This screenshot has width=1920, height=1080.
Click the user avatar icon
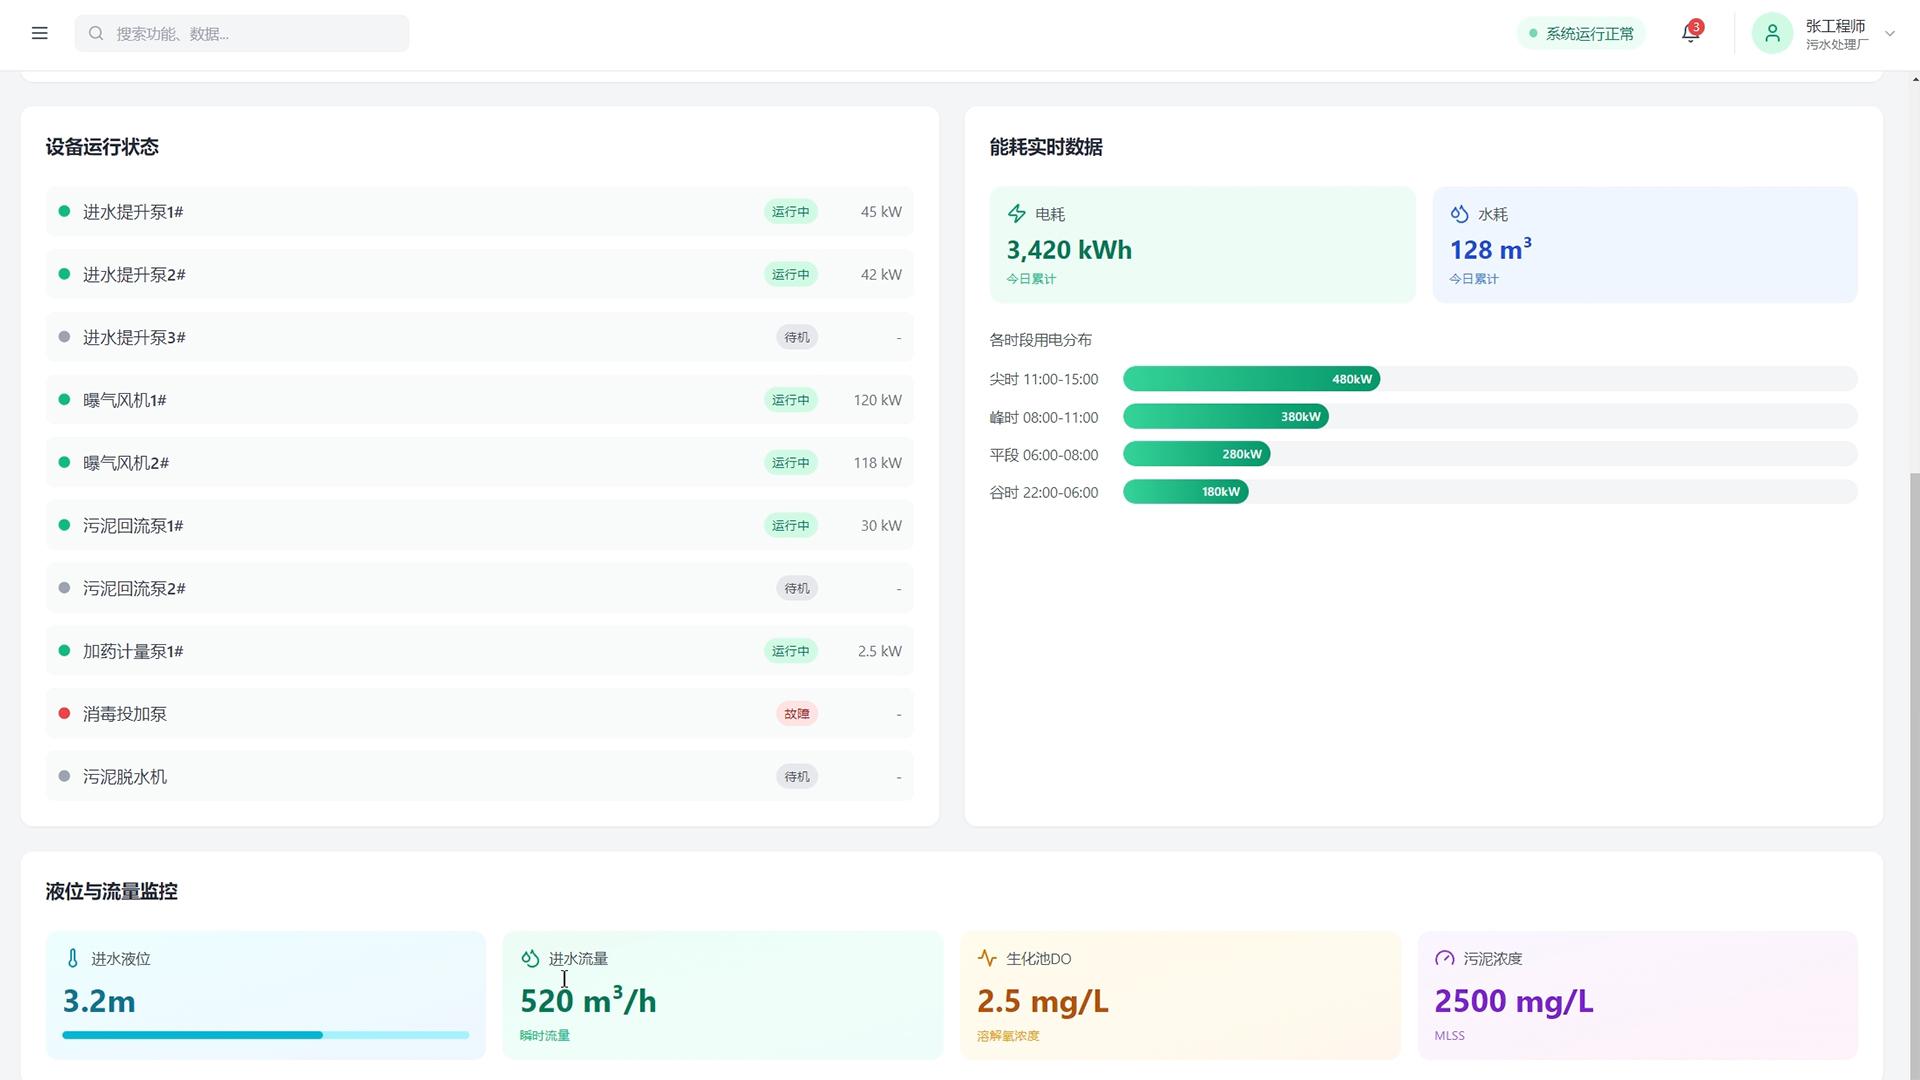pos(1772,33)
